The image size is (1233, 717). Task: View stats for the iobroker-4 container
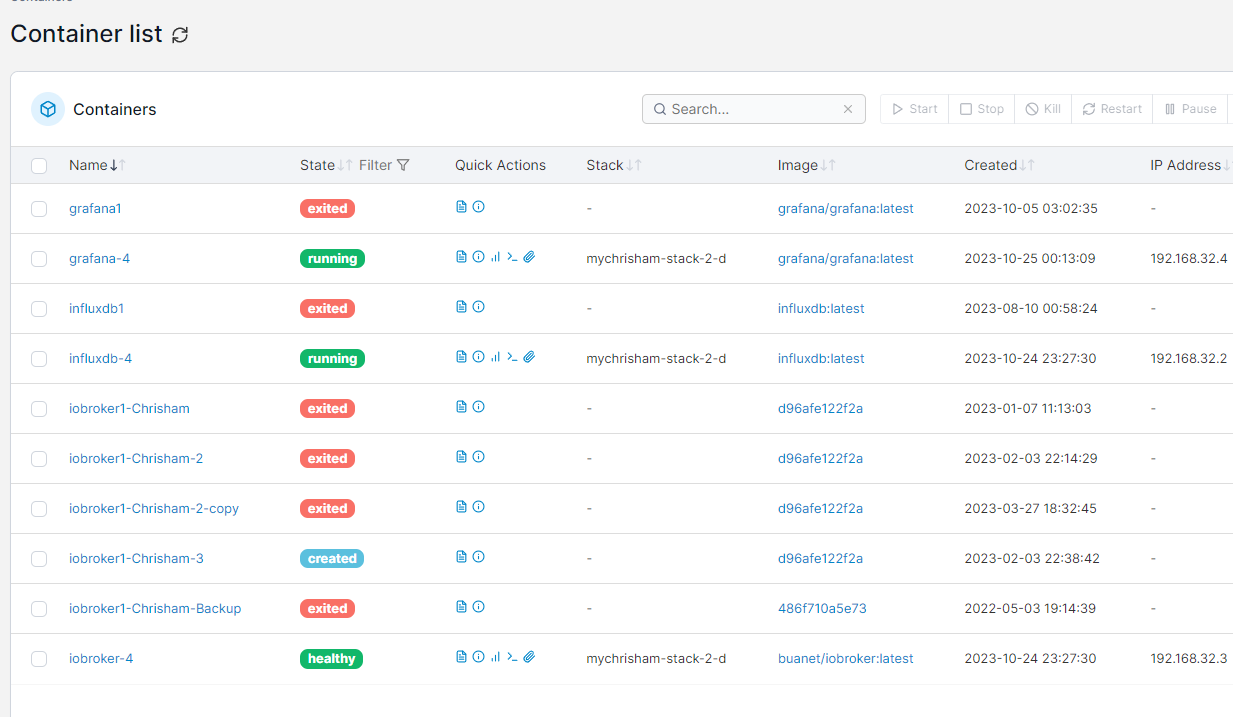pos(495,657)
